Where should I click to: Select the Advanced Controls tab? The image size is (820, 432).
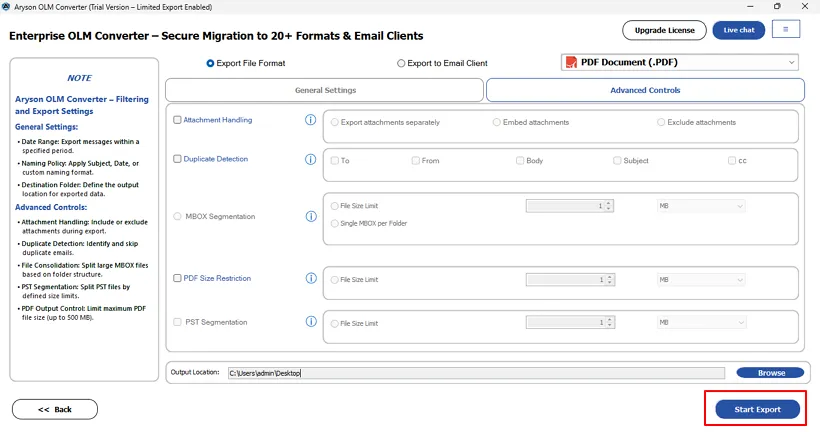click(645, 90)
